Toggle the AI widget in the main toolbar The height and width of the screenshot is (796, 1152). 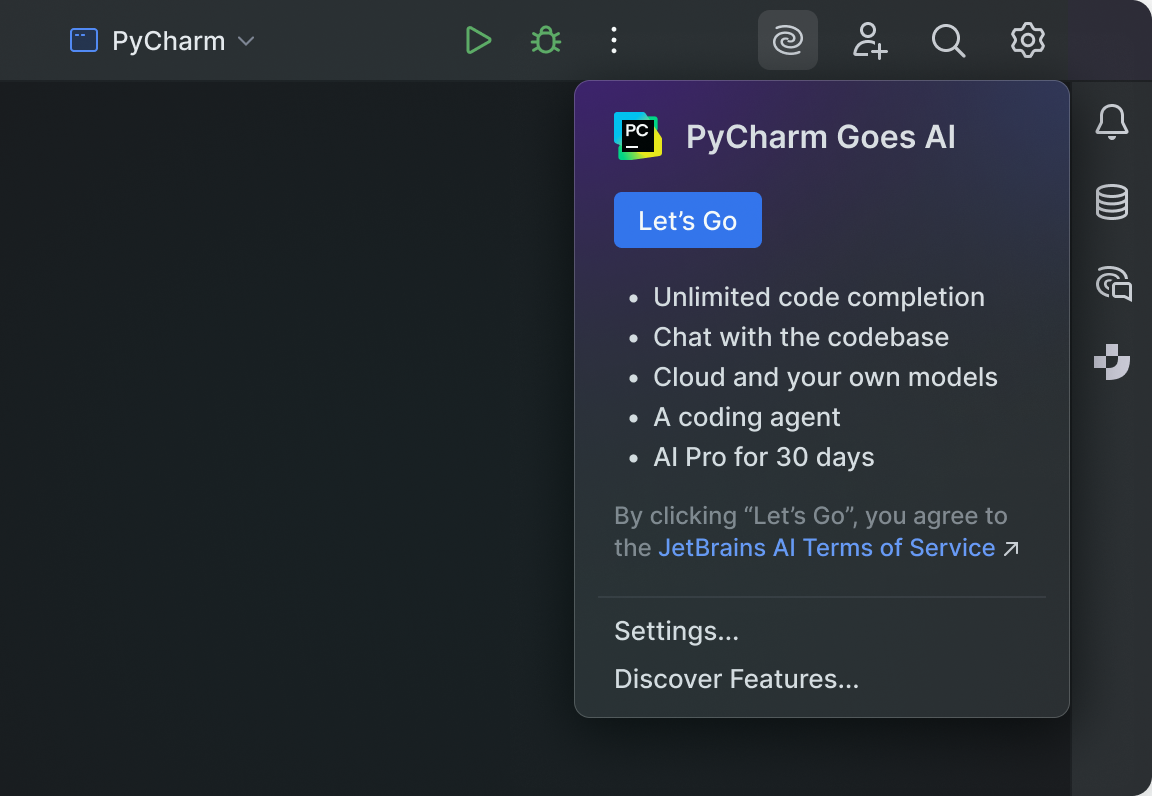(787, 40)
